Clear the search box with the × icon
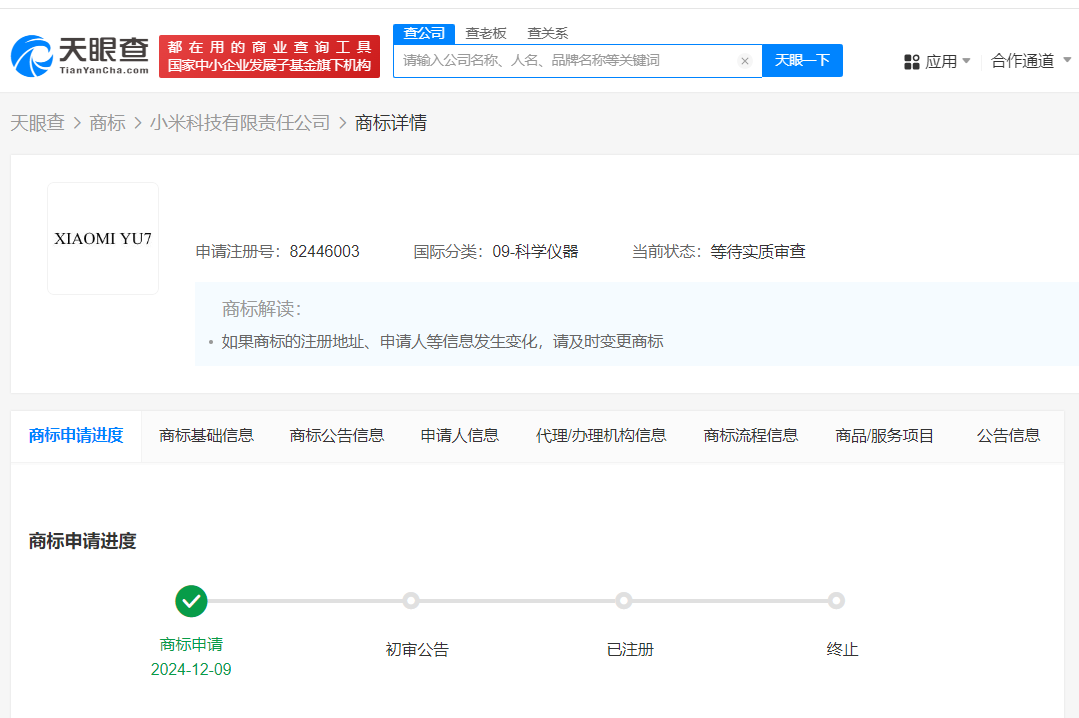 (744, 61)
